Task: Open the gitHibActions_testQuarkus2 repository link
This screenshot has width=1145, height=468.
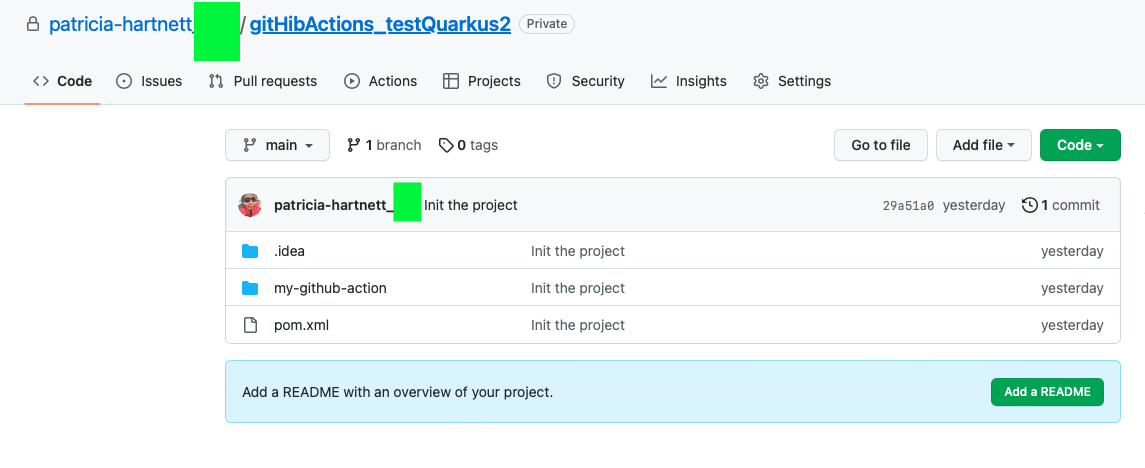Action: pos(380,24)
